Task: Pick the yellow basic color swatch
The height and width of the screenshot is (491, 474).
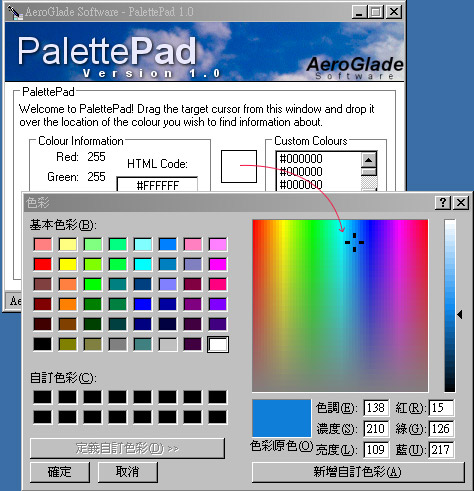Action: click(x=68, y=264)
